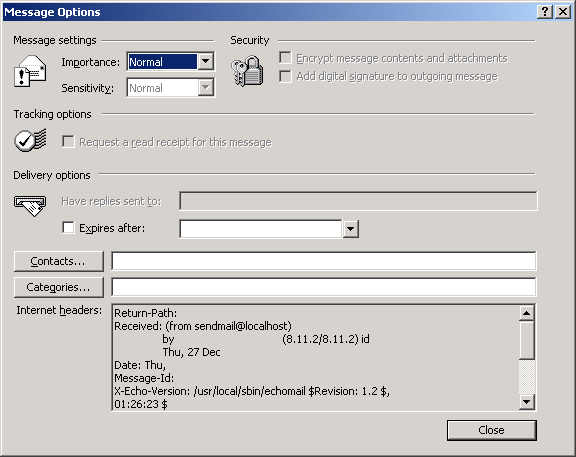
Task: Click the Categories text field
Action: pyautogui.click(x=324, y=287)
